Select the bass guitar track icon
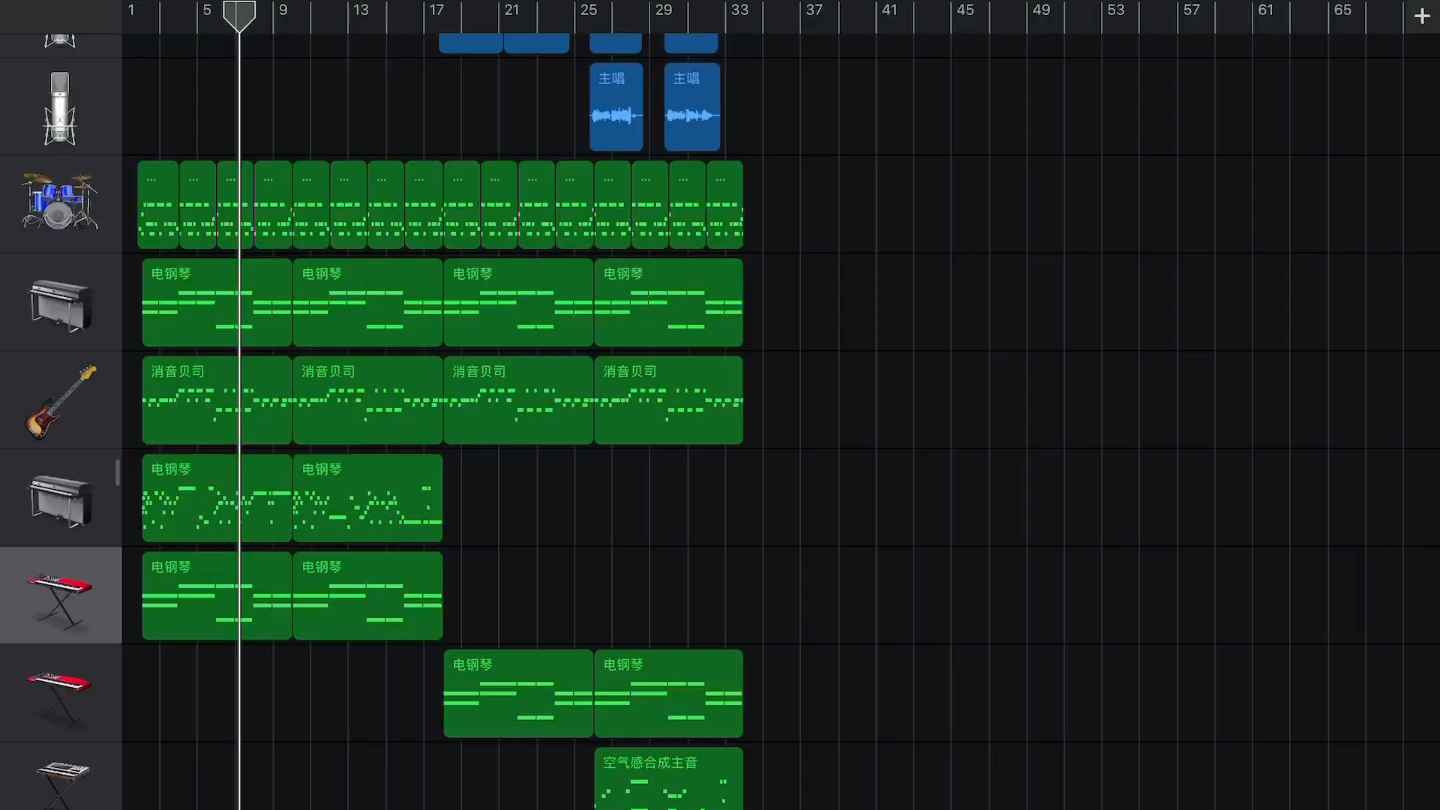Screen dimensions: 1440x810 point(60,402)
